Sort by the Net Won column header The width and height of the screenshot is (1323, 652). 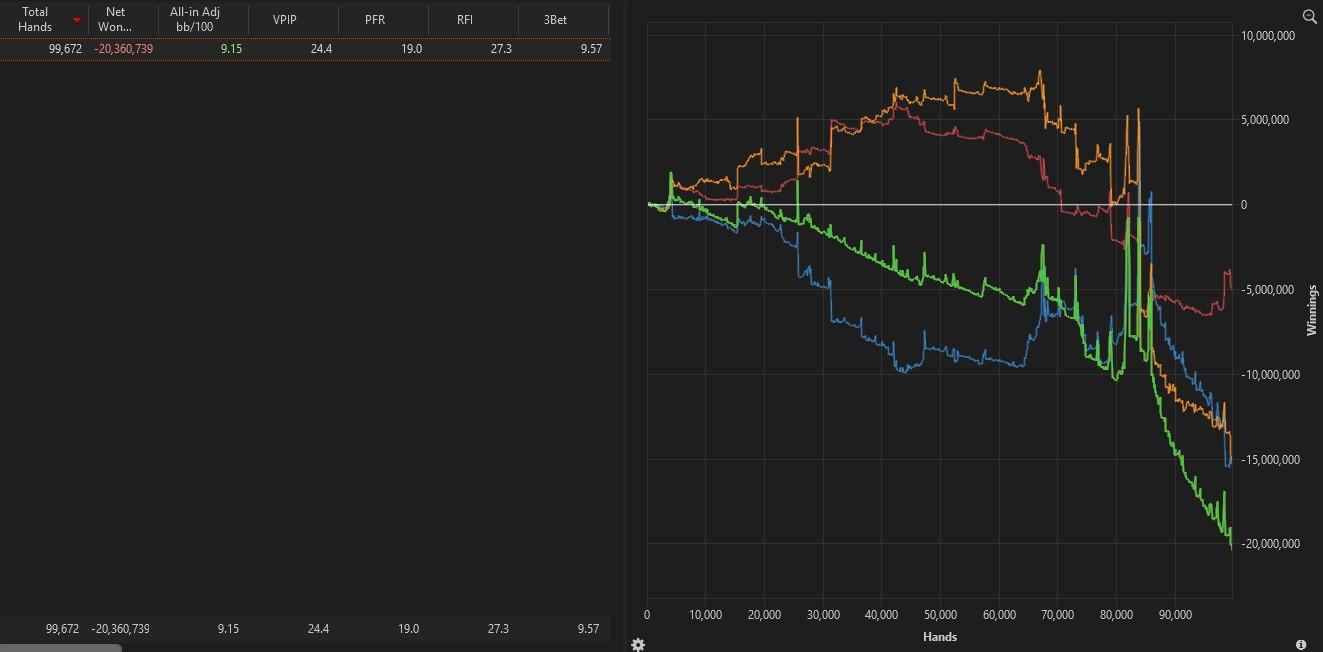[x=115, y=20]
